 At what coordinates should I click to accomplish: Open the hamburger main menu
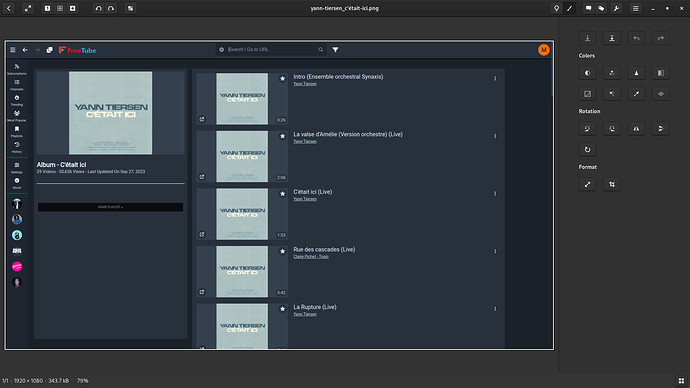pos(635,8)
